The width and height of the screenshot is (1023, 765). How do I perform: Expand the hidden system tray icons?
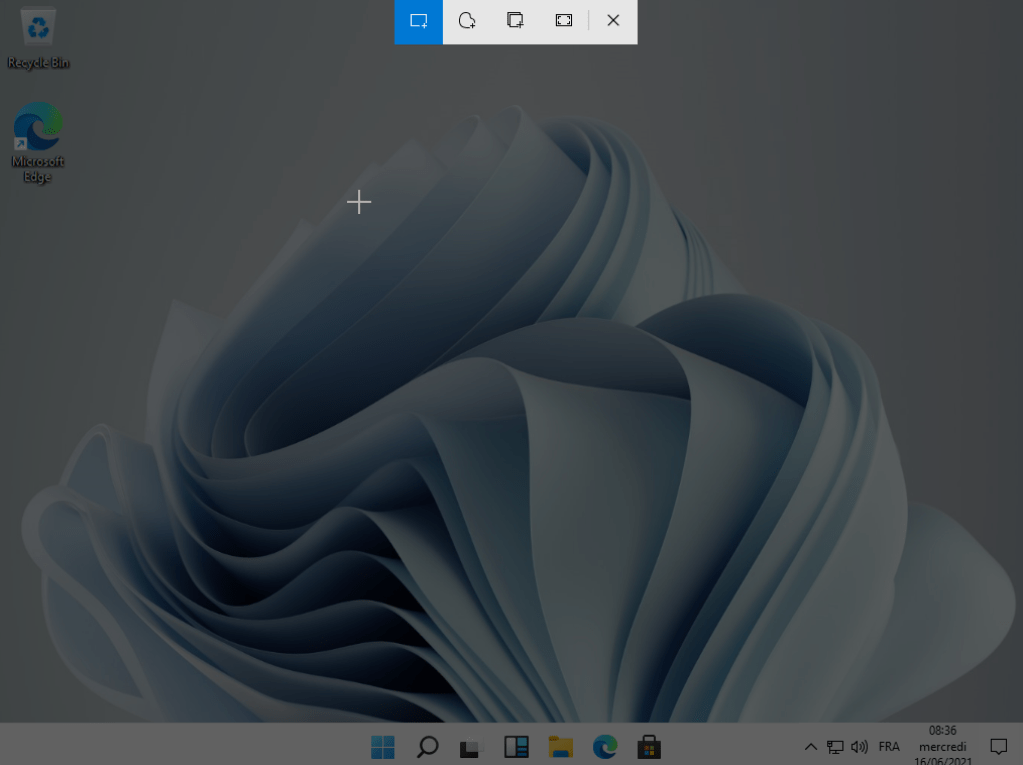click(x=810, y=747)
